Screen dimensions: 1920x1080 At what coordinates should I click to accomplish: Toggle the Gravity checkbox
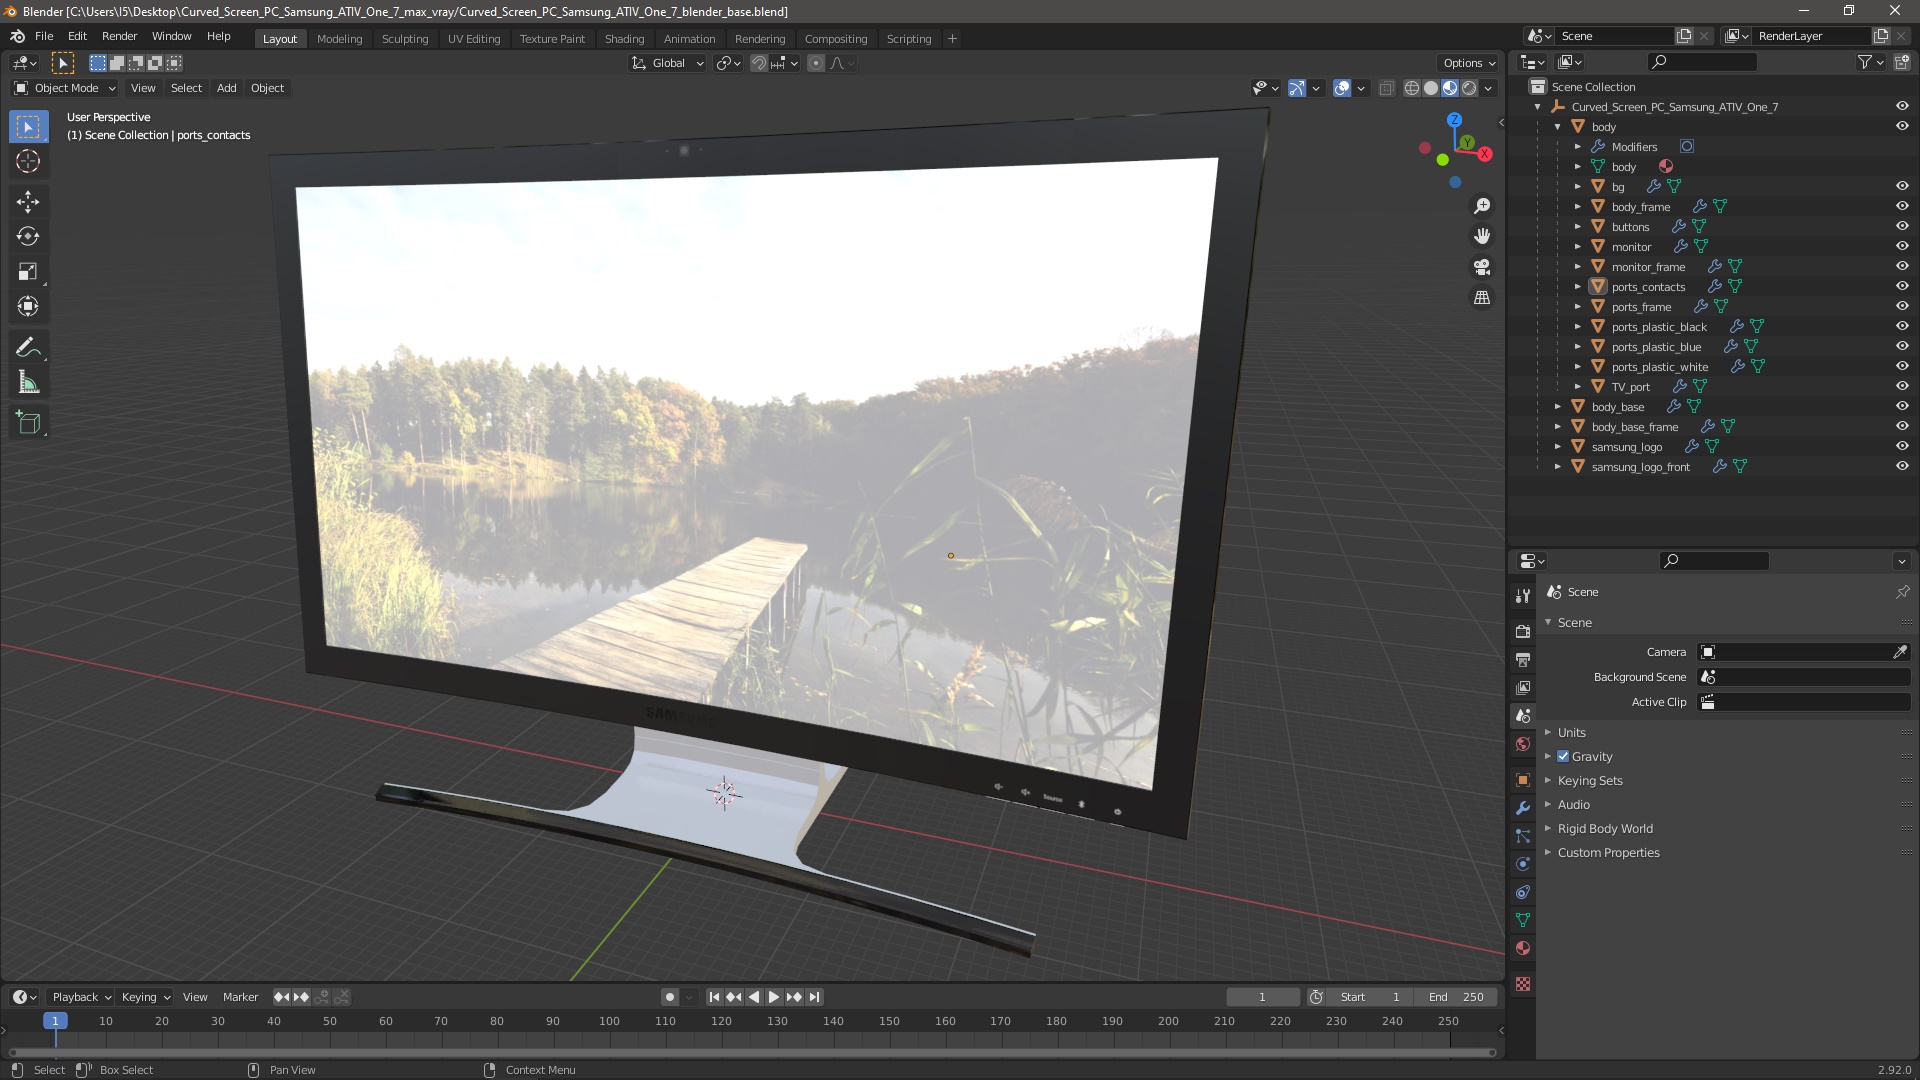click(1563, 757)
